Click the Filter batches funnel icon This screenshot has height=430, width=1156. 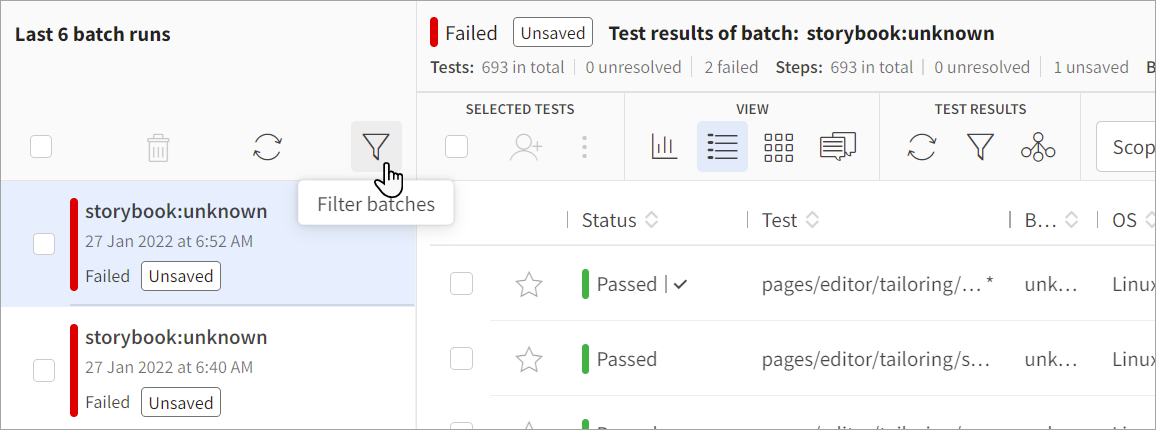375,147
